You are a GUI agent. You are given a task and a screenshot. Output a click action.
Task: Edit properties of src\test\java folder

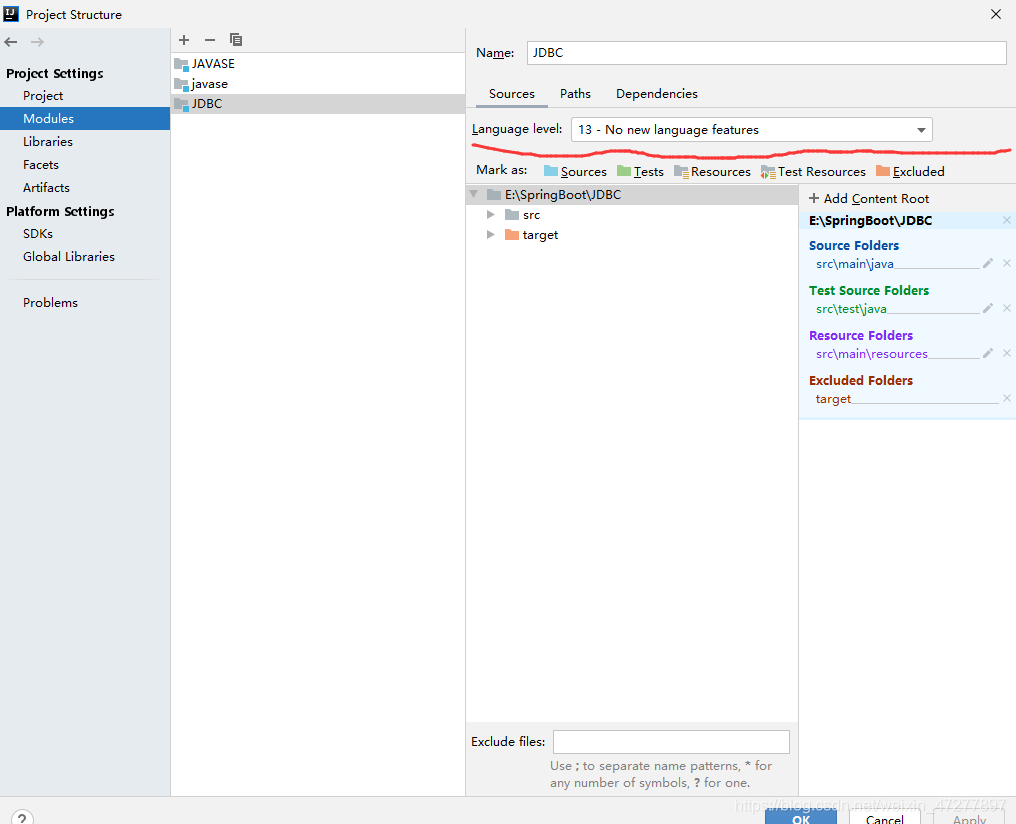click(x=987, y=308)
